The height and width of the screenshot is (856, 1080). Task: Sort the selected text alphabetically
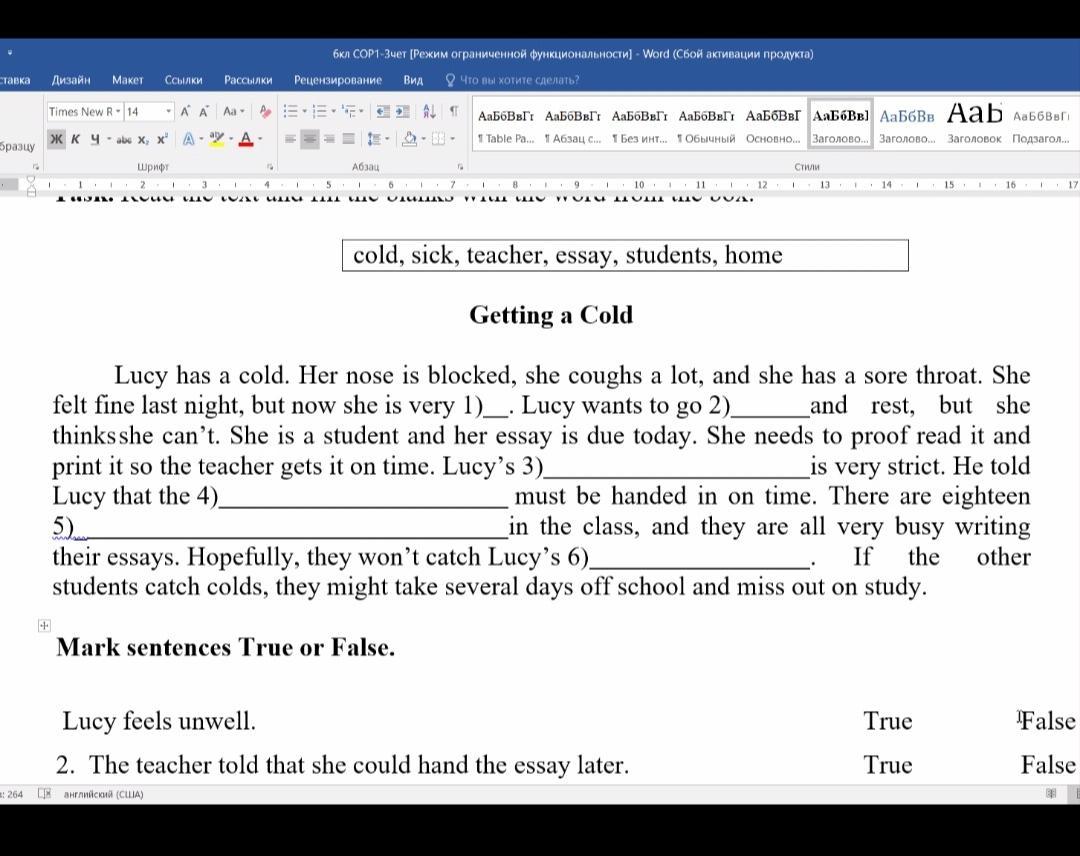tap(429, 112)
